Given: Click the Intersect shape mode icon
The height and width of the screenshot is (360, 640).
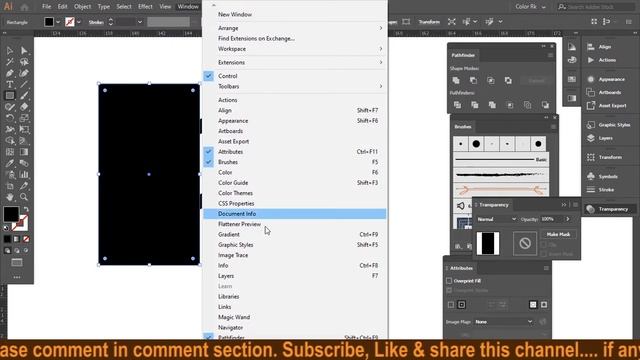Looking at the screenshot, I should [x=491, y=80].
